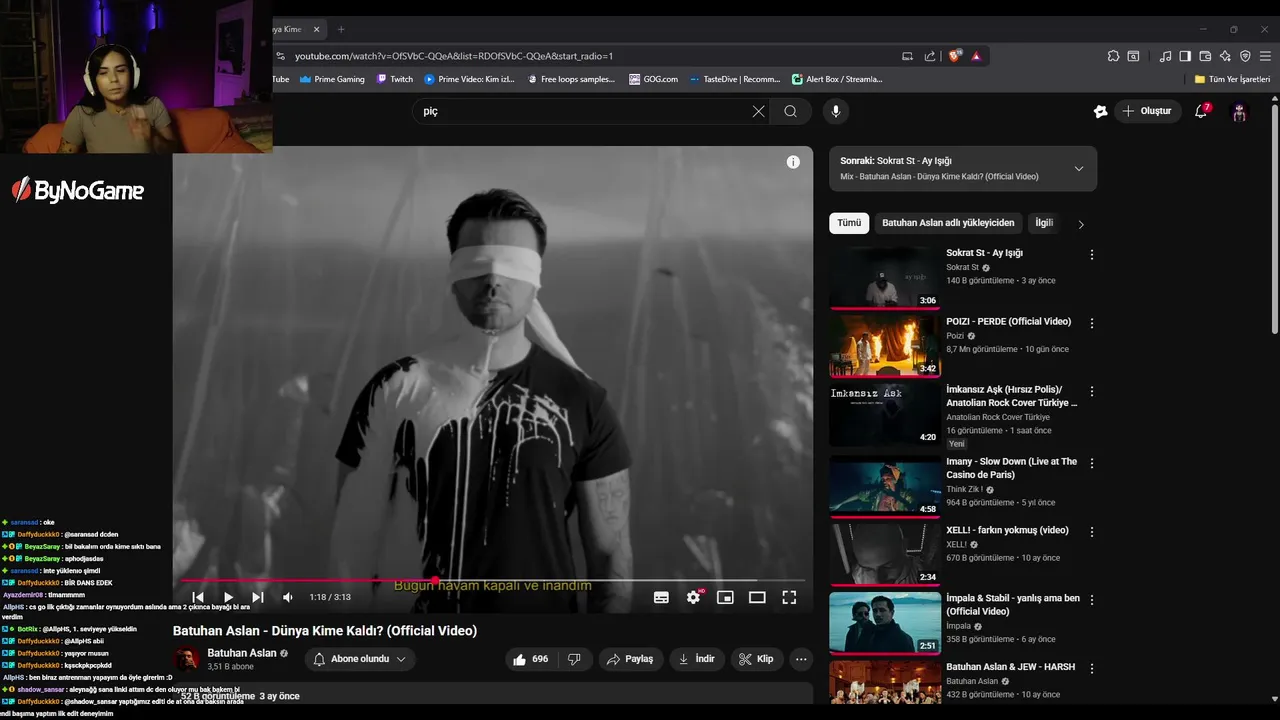The image size is (1280, 720).
Task: Like the video with 696 likes
Action: [x=531, y=659]
